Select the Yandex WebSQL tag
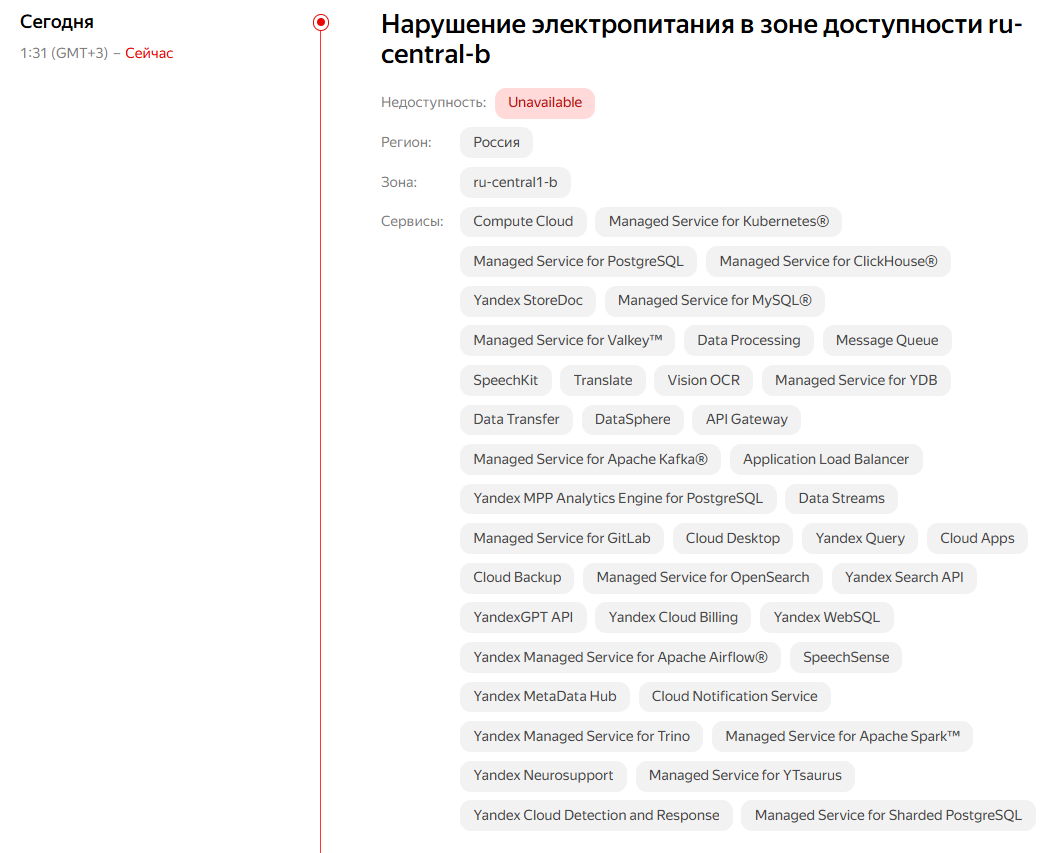The width and height of the screenshot is (1062, 853). click(x=827, y=618)
